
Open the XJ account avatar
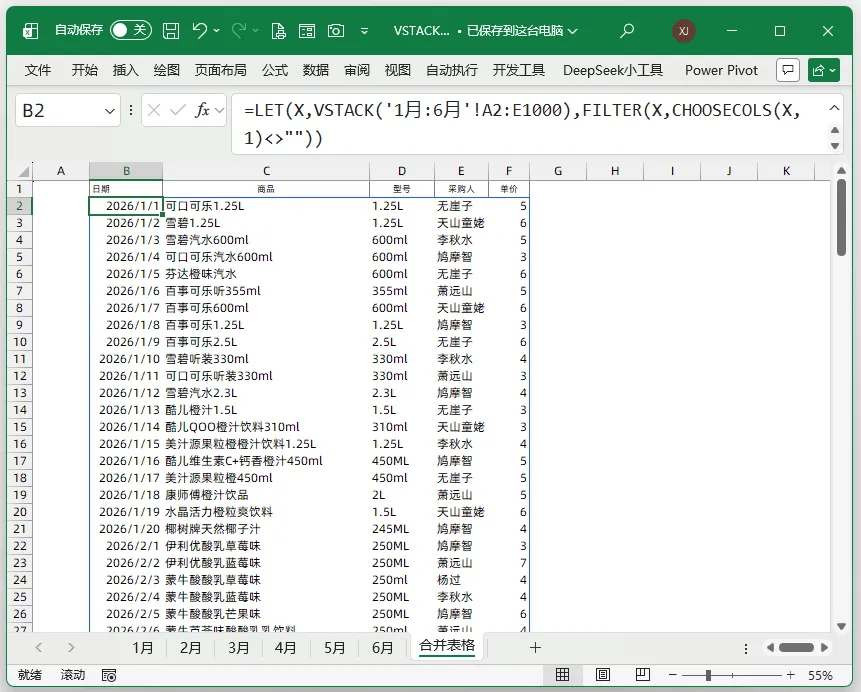pyautogui.click(x=684, y=31)
